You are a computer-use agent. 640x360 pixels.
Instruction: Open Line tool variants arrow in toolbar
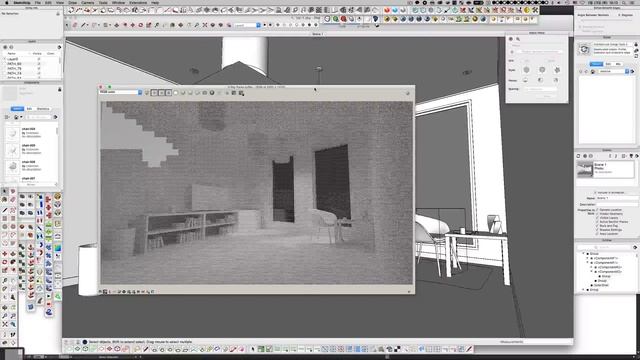[88, 25]
